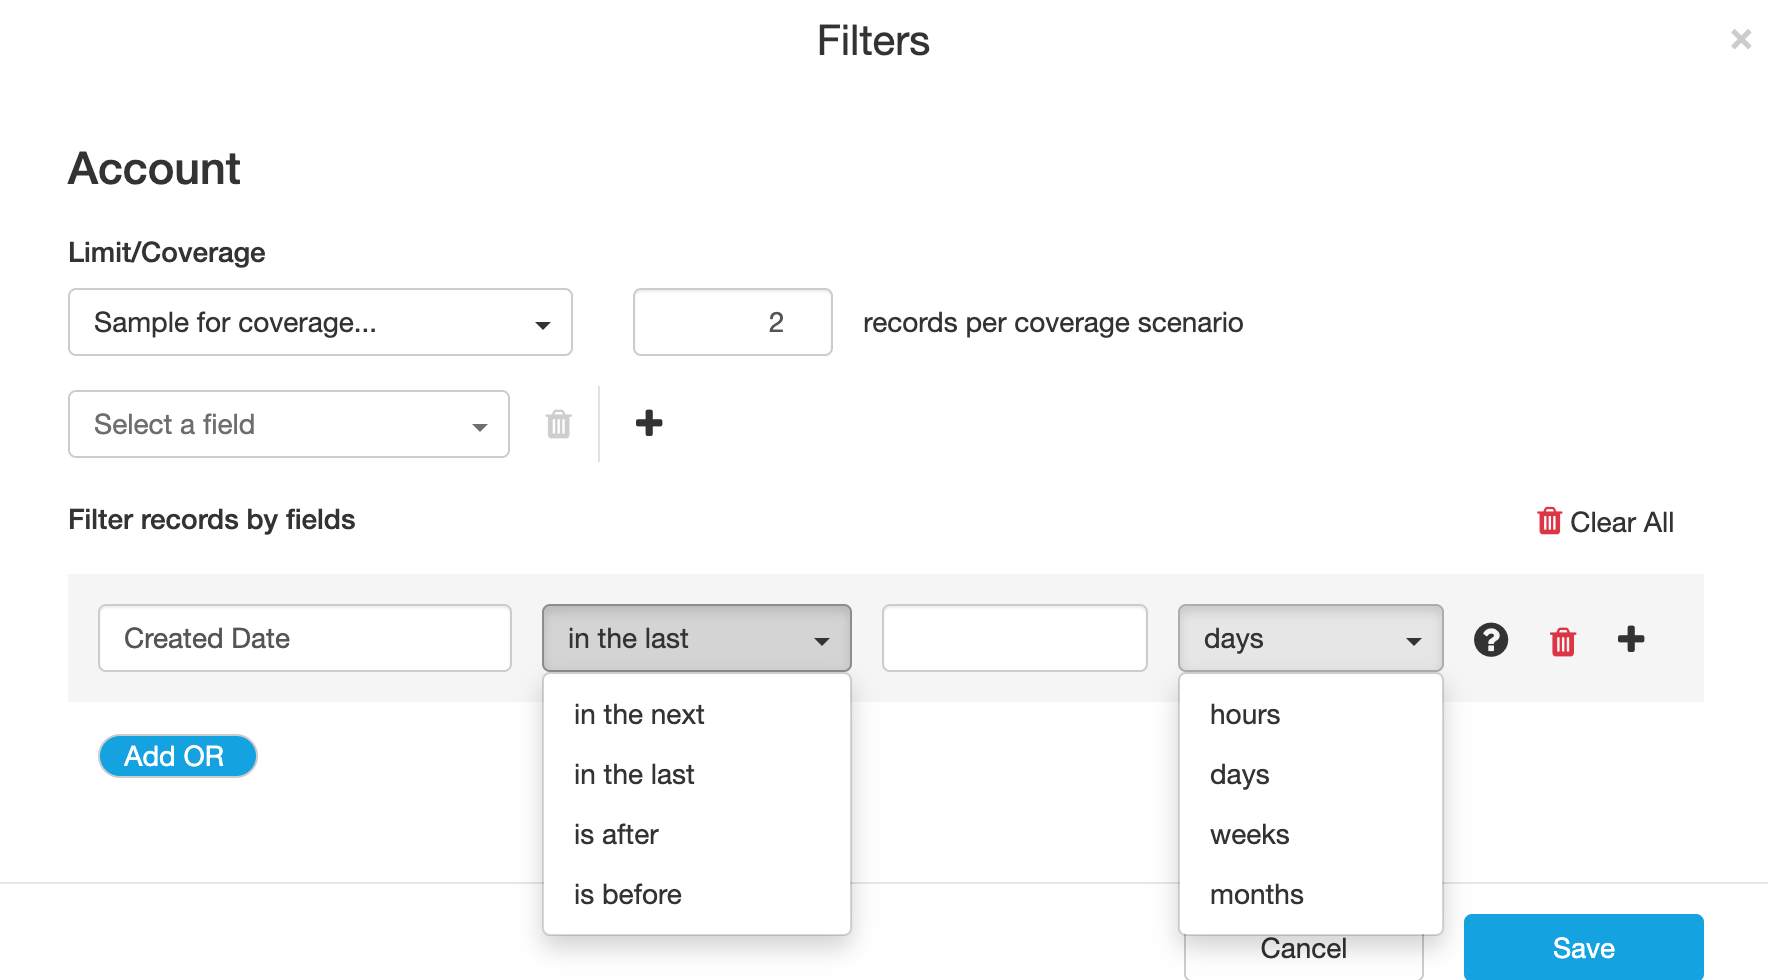Click the grey trash icon beside Select a field

(559, 424)
